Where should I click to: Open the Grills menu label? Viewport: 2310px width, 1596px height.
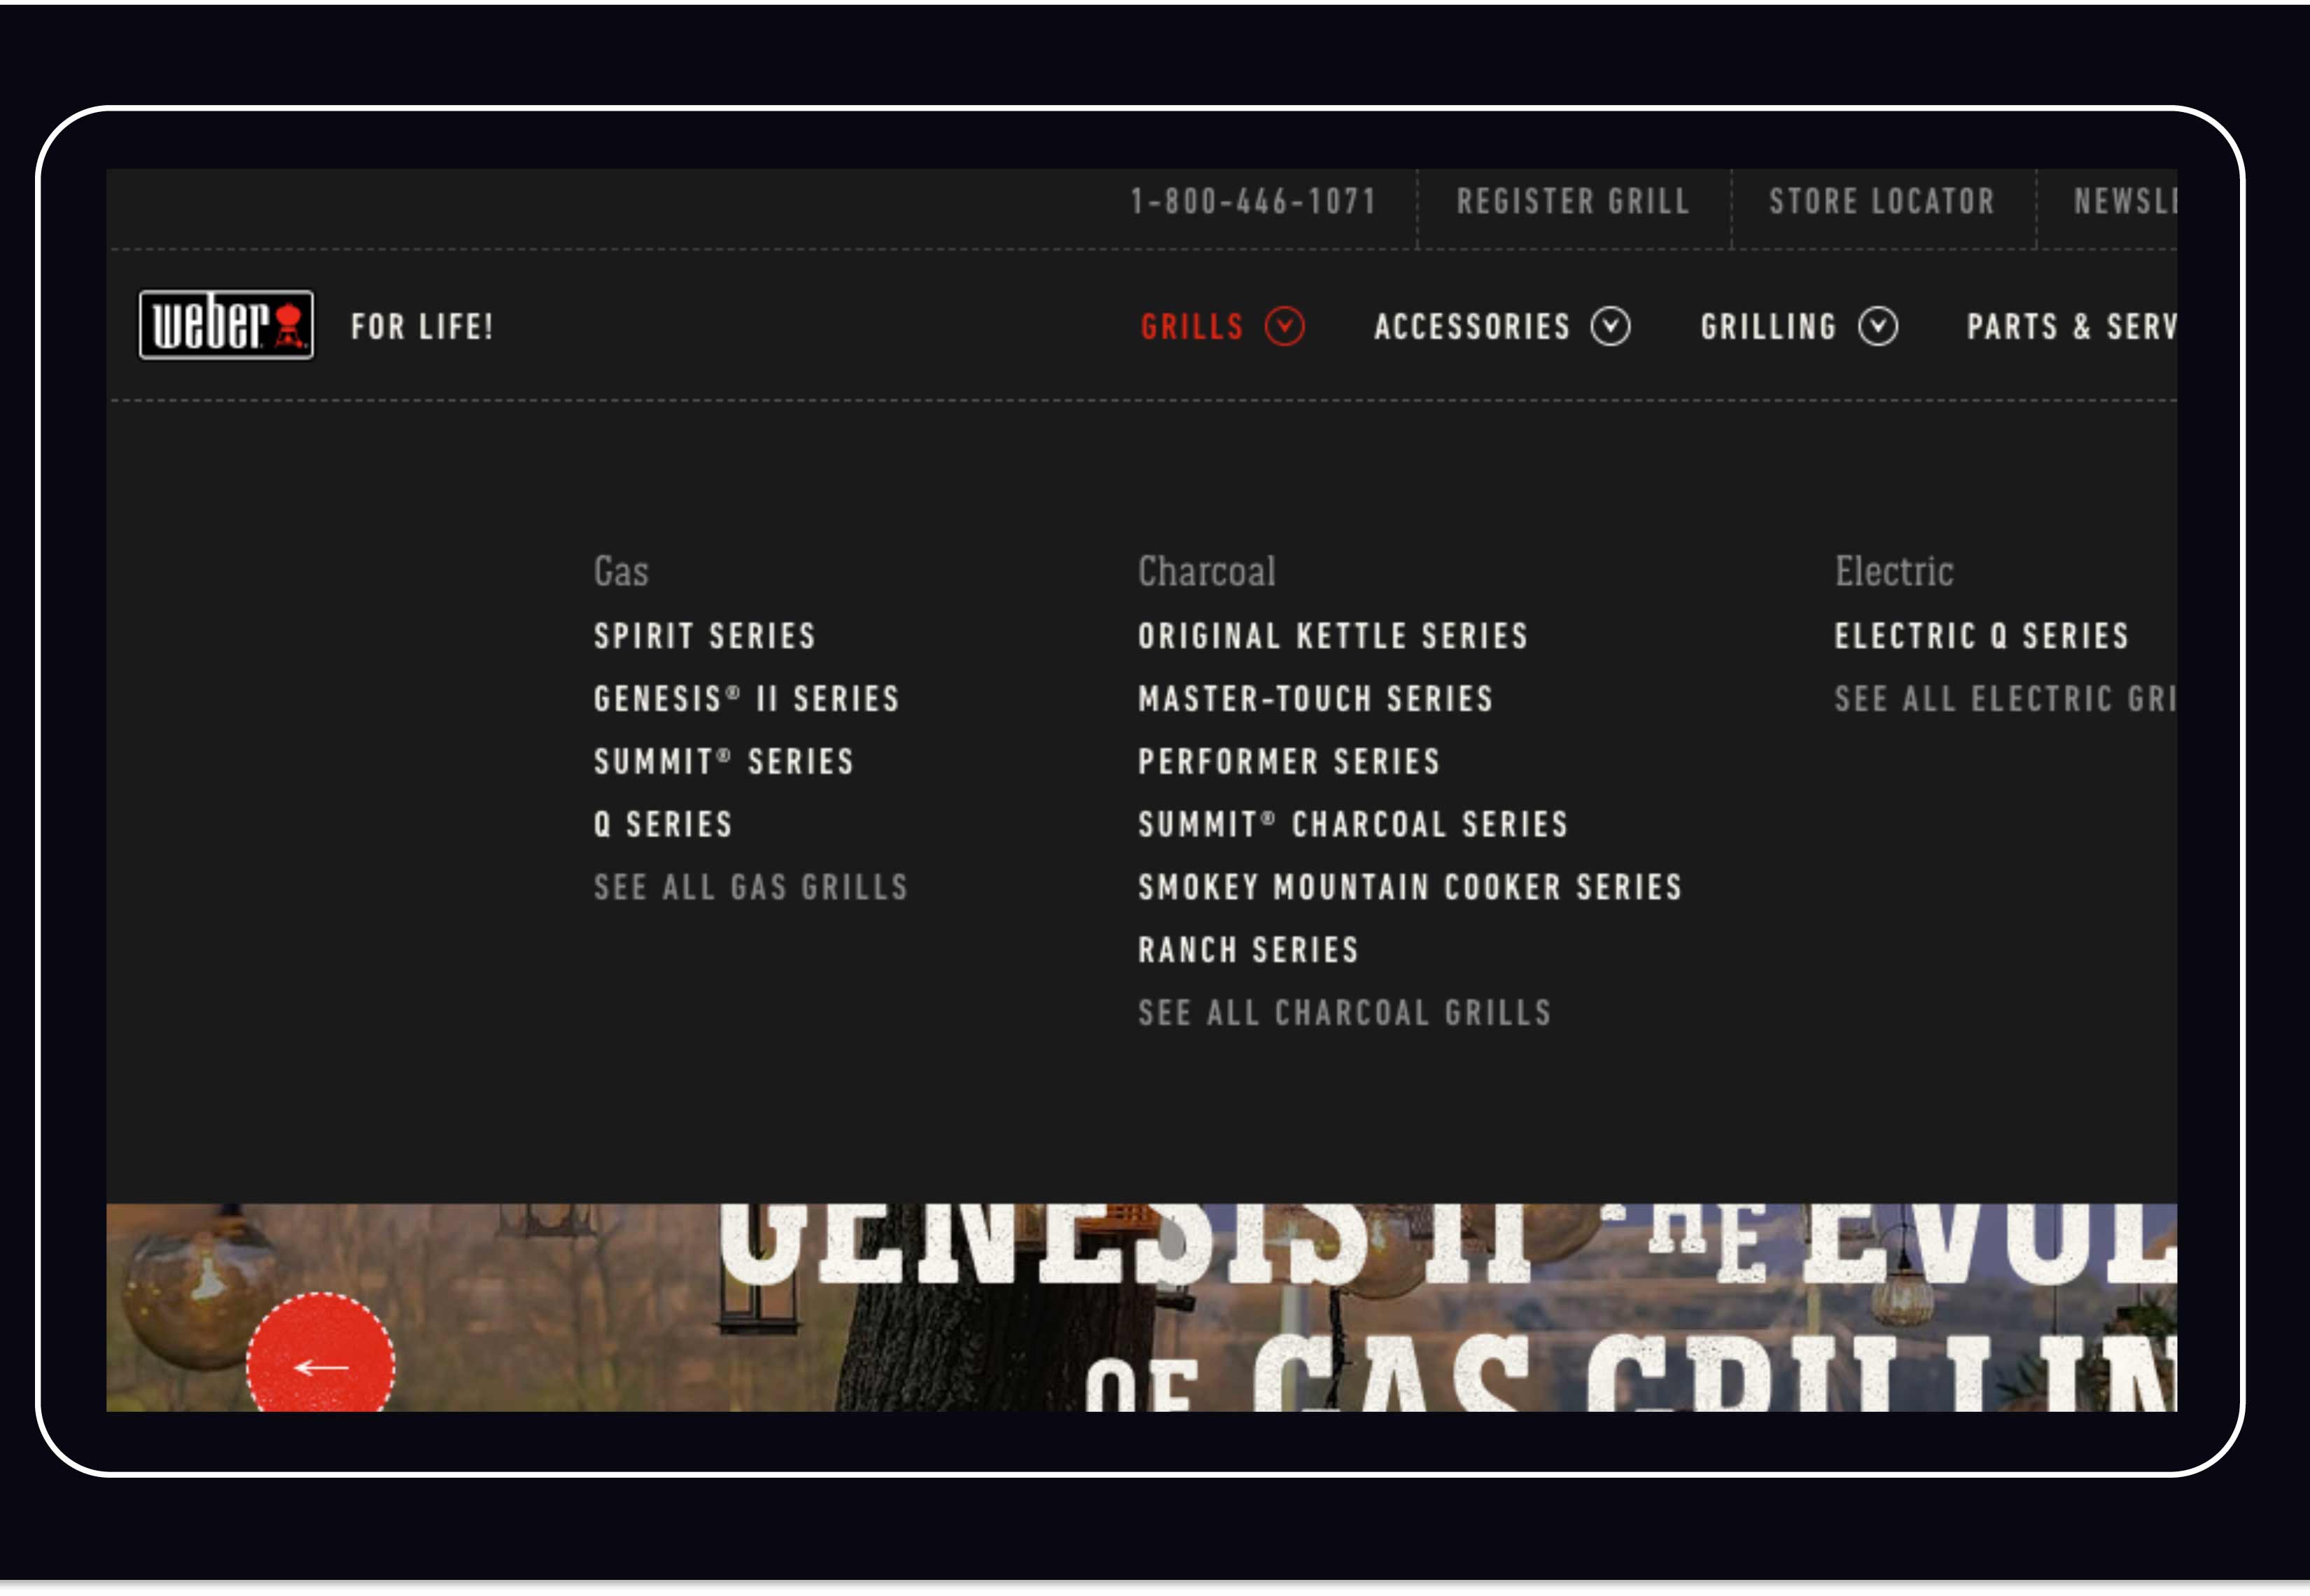click(x=1193, y=328)
